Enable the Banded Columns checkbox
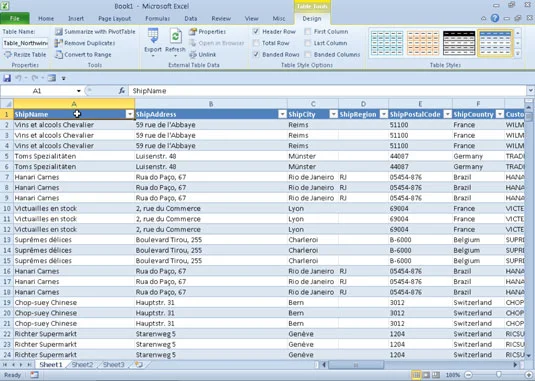The width and height of the screenshot is (535, 381). coord(308,55)
